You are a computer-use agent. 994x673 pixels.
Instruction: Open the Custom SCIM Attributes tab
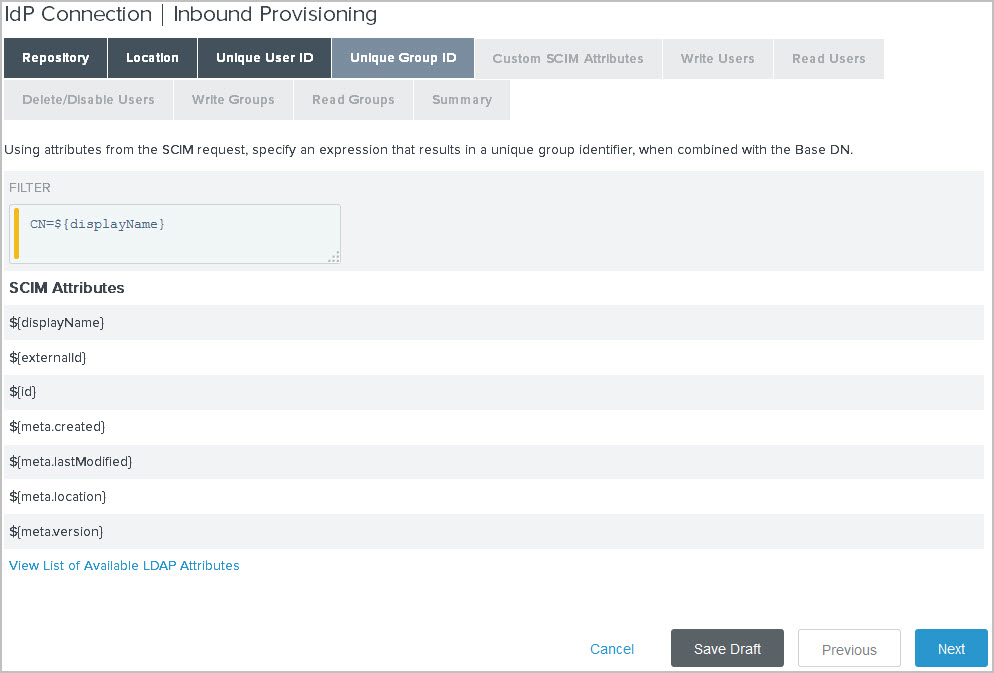567,58
